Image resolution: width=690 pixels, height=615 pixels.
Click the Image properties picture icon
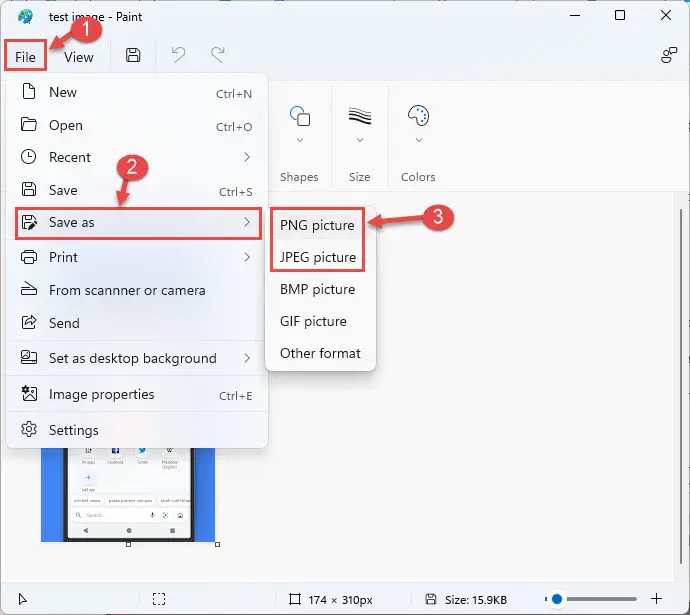29,393
